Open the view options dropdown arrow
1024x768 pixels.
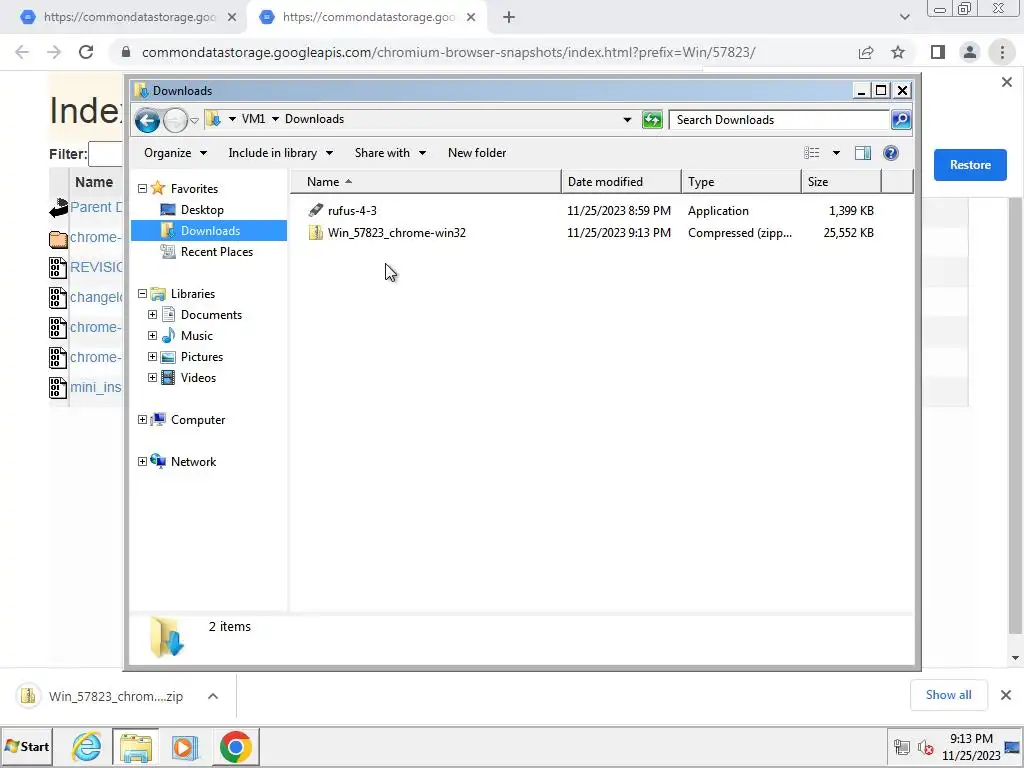[836, 153]
